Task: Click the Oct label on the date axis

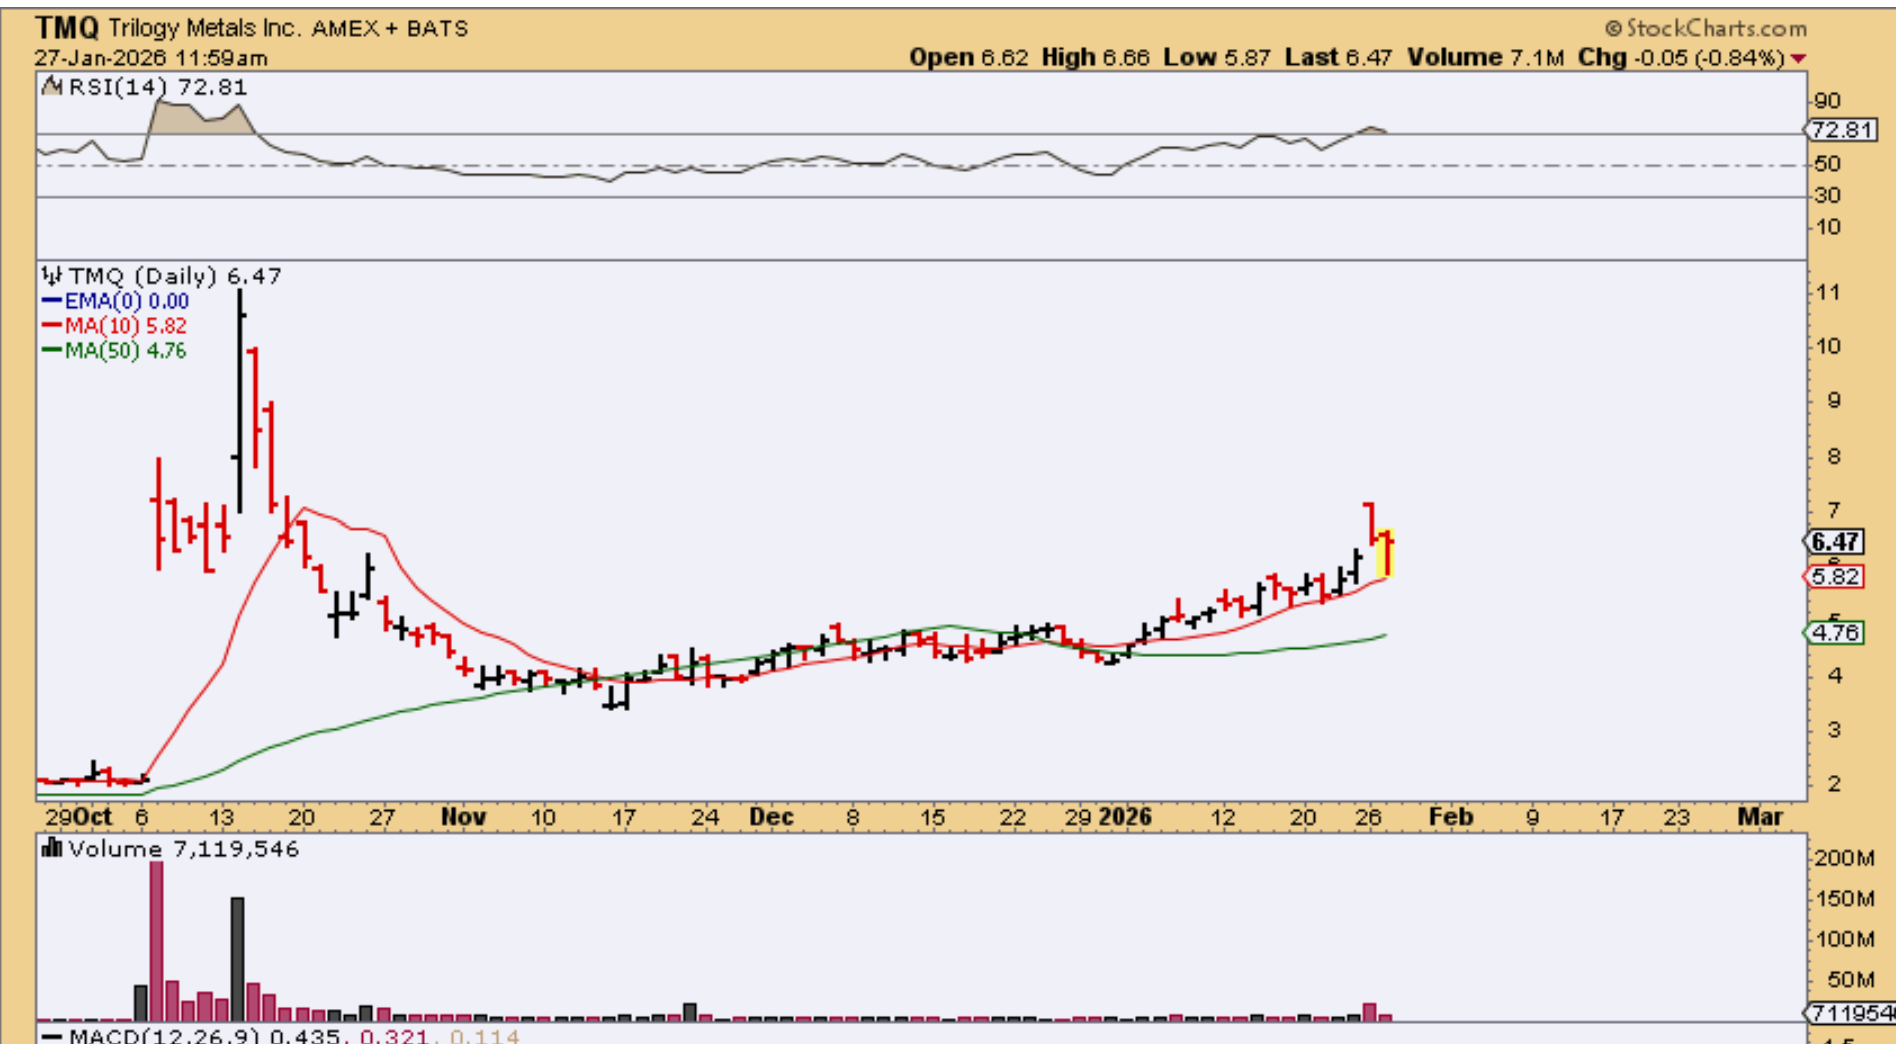Action: point(93,817)
